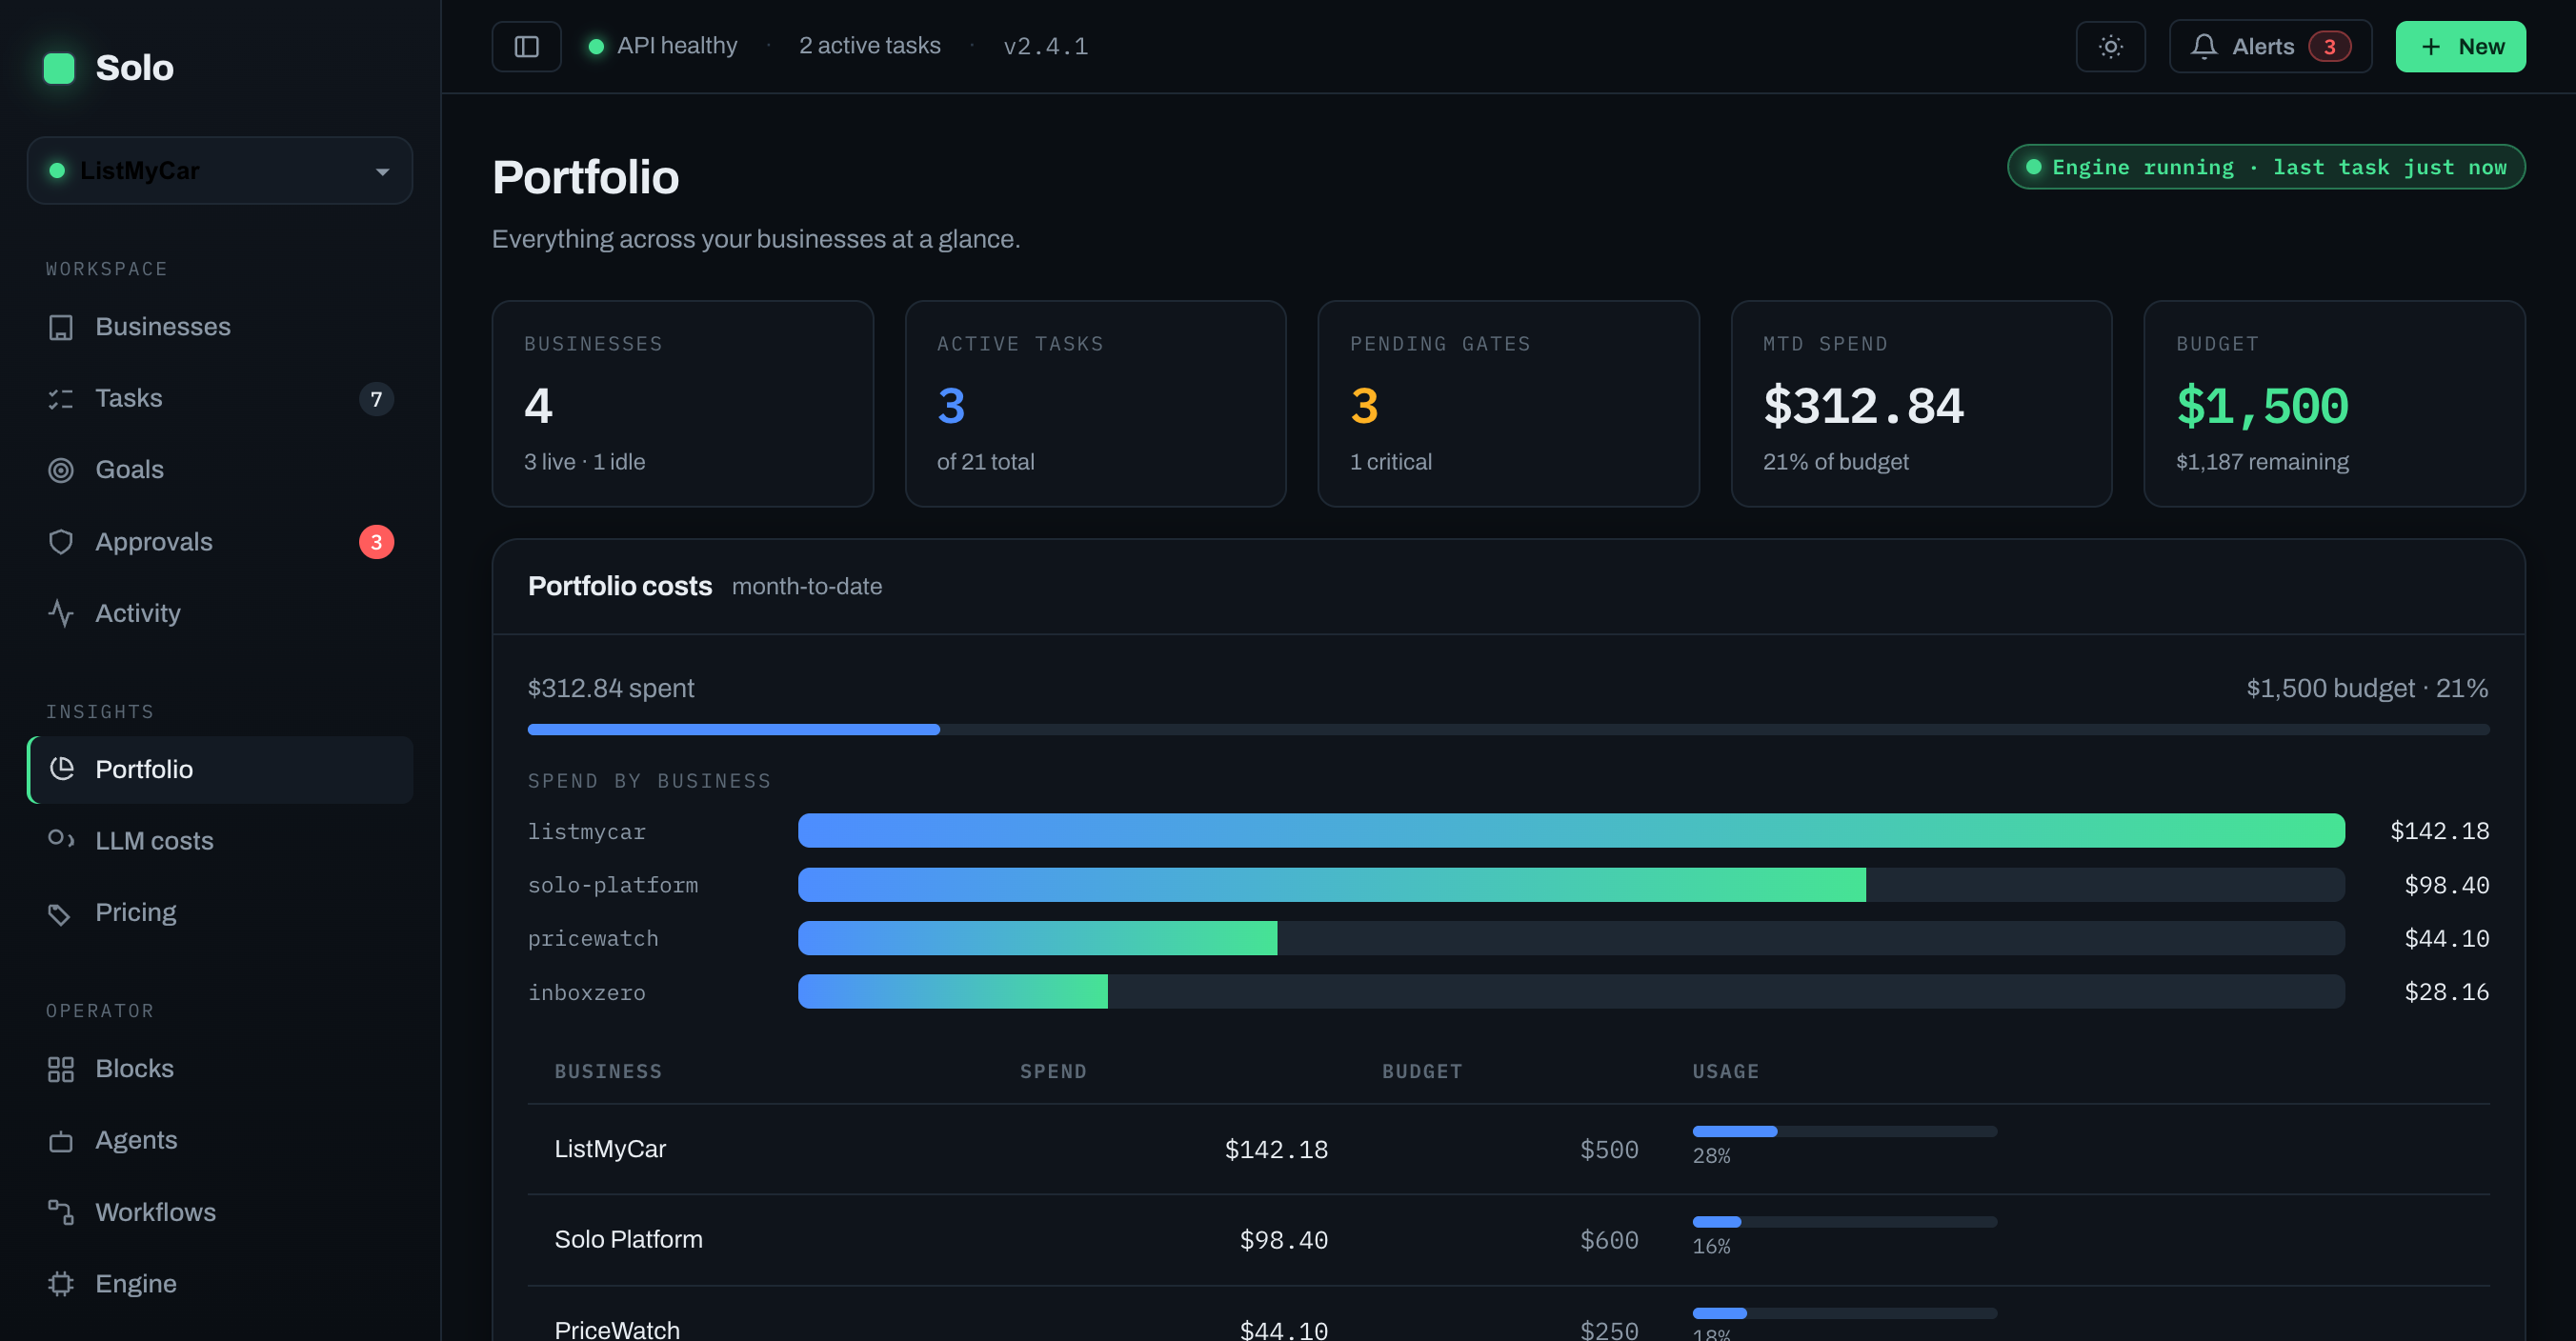
Task: Click the solo-platform spend bar
Action: click(1571, 885)
